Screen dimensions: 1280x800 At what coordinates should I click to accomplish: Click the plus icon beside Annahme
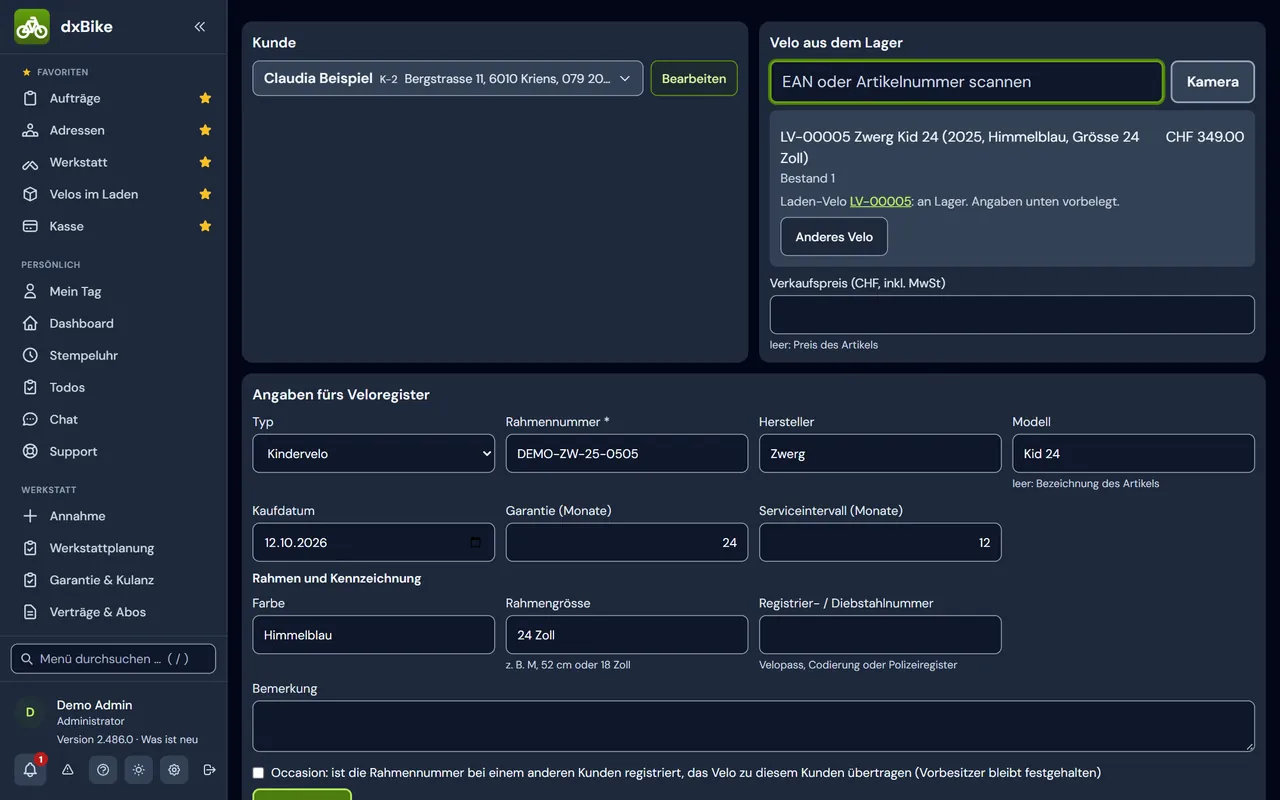30,516
